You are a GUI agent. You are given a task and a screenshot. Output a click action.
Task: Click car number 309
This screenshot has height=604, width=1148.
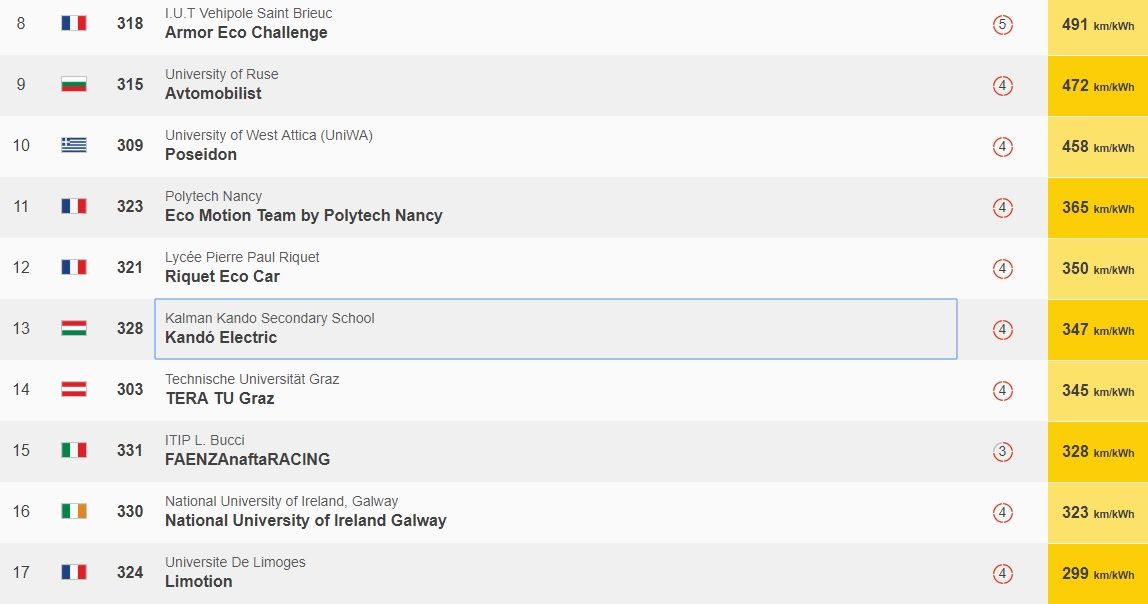pos(130,145)
